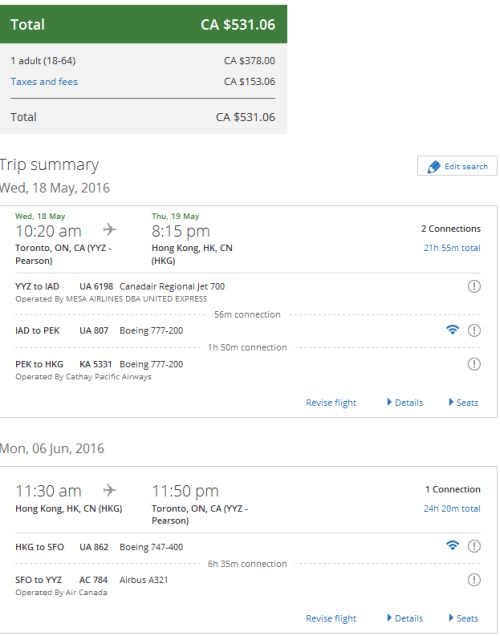Expand Details for the return flight

(405, 619)
